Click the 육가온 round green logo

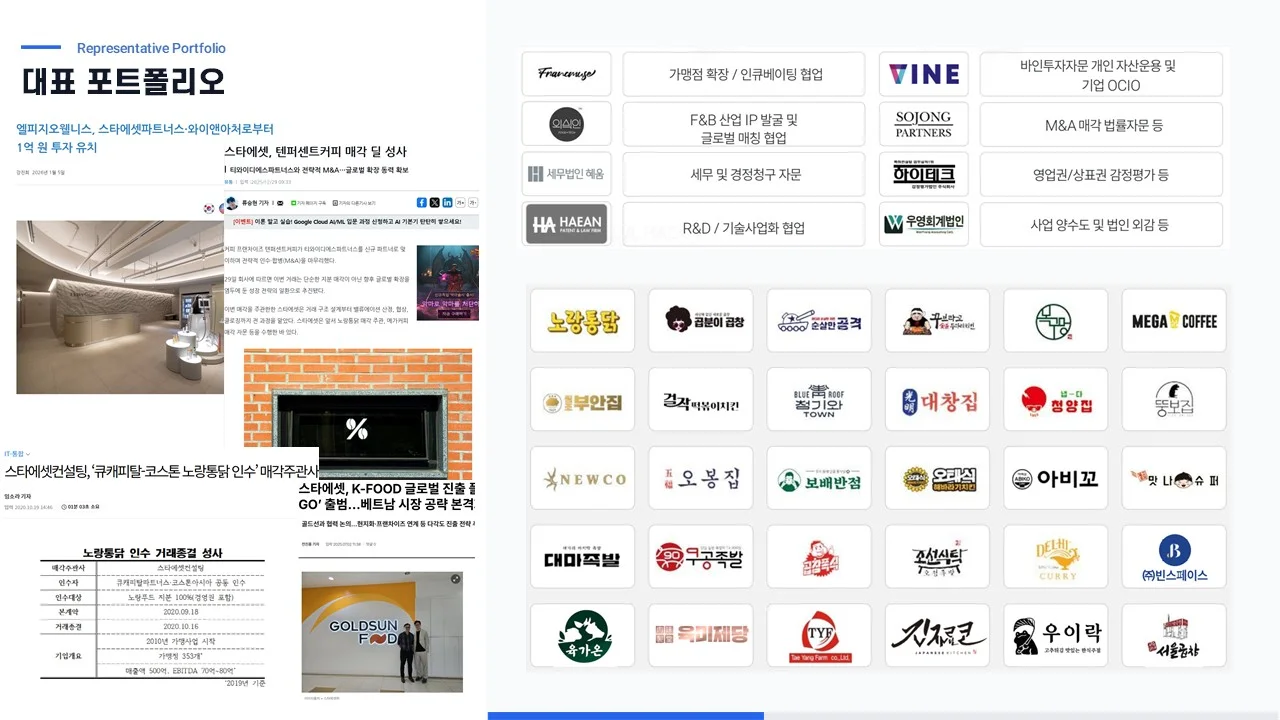(x=582, y=635)
